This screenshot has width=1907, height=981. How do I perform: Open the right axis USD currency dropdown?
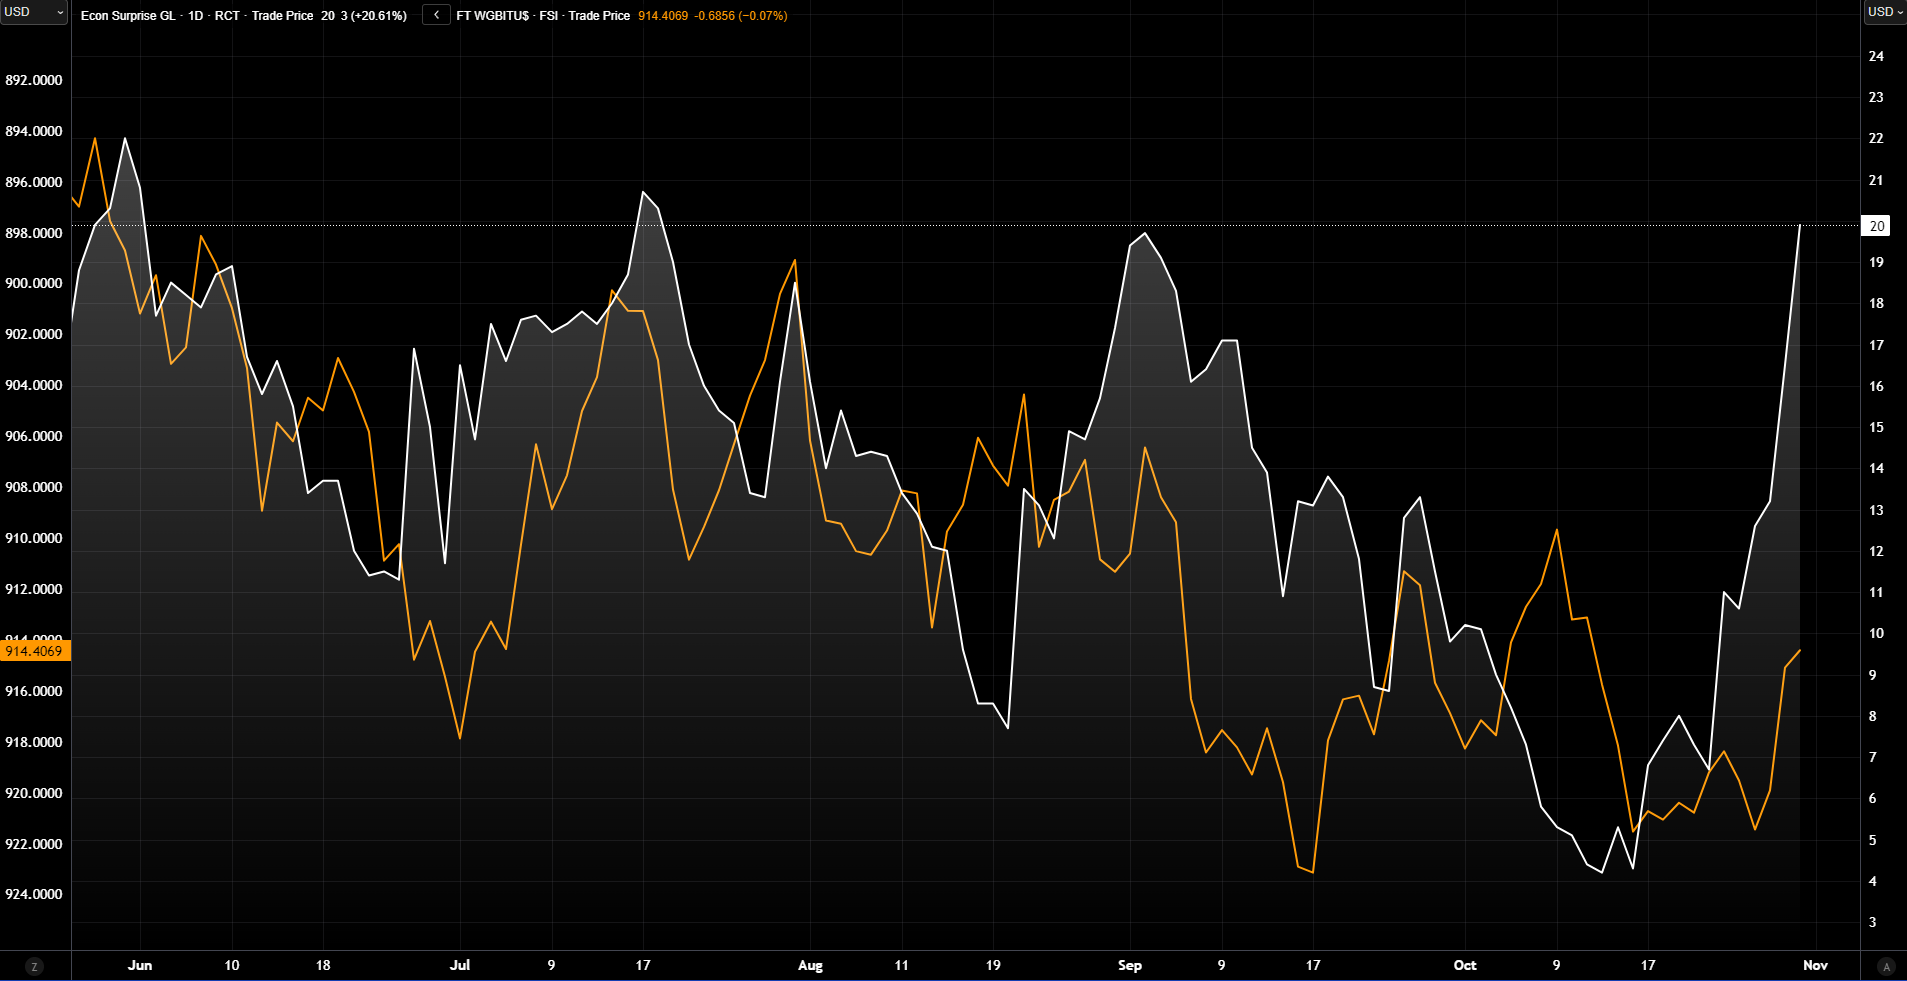point(1885,12)
